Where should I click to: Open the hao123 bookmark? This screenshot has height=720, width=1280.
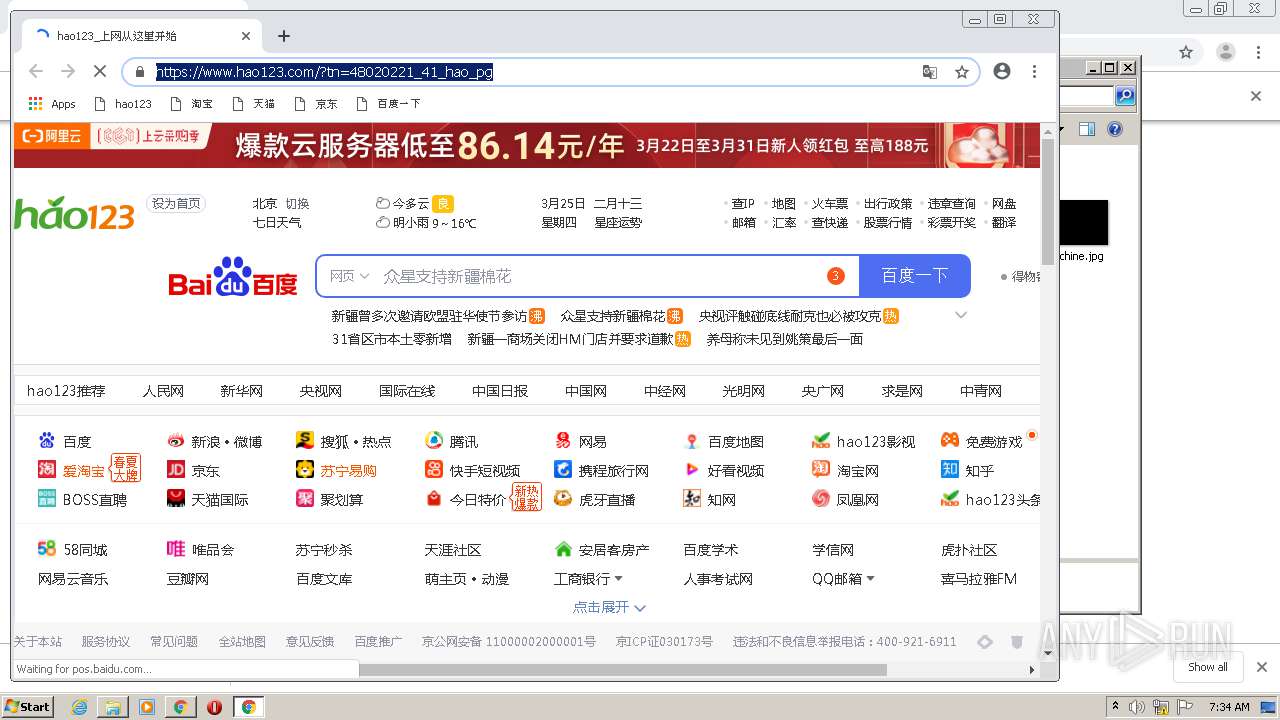[x=122, y=104]
